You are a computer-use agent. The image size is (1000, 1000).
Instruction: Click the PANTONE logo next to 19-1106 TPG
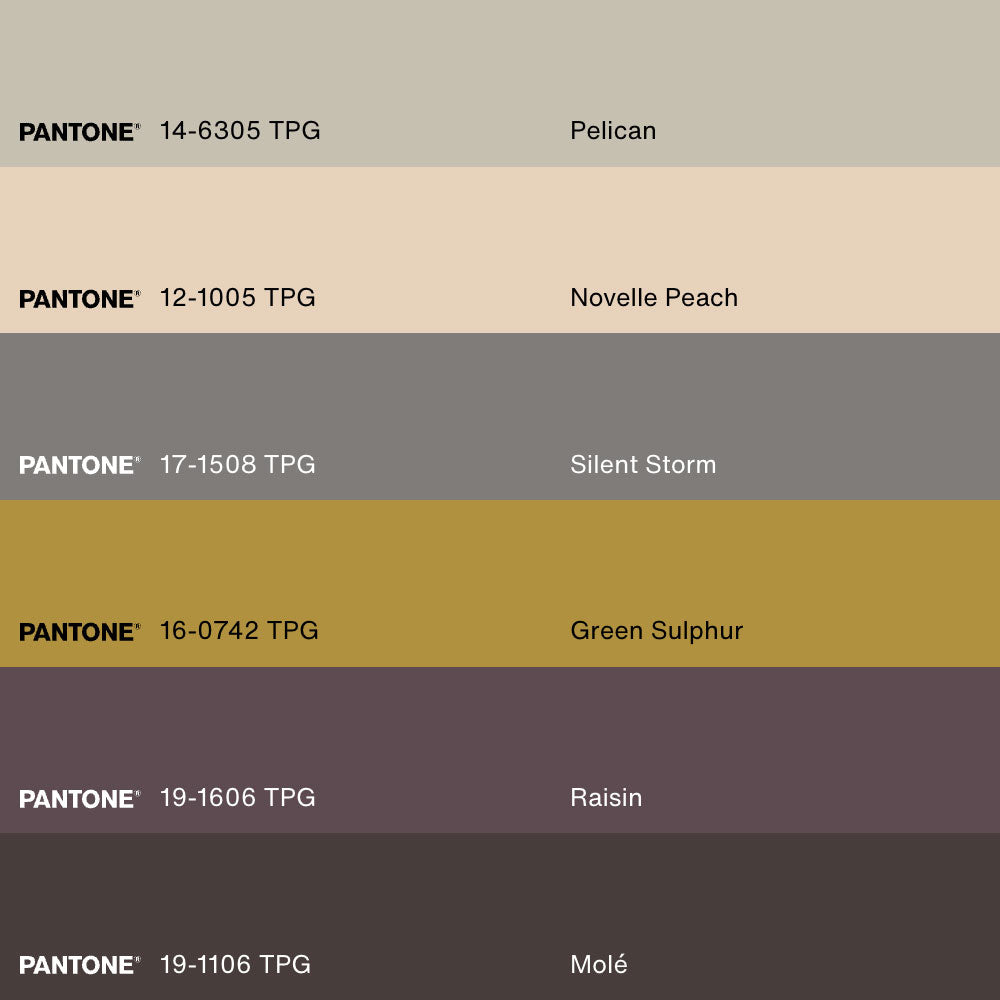(79, 965)
